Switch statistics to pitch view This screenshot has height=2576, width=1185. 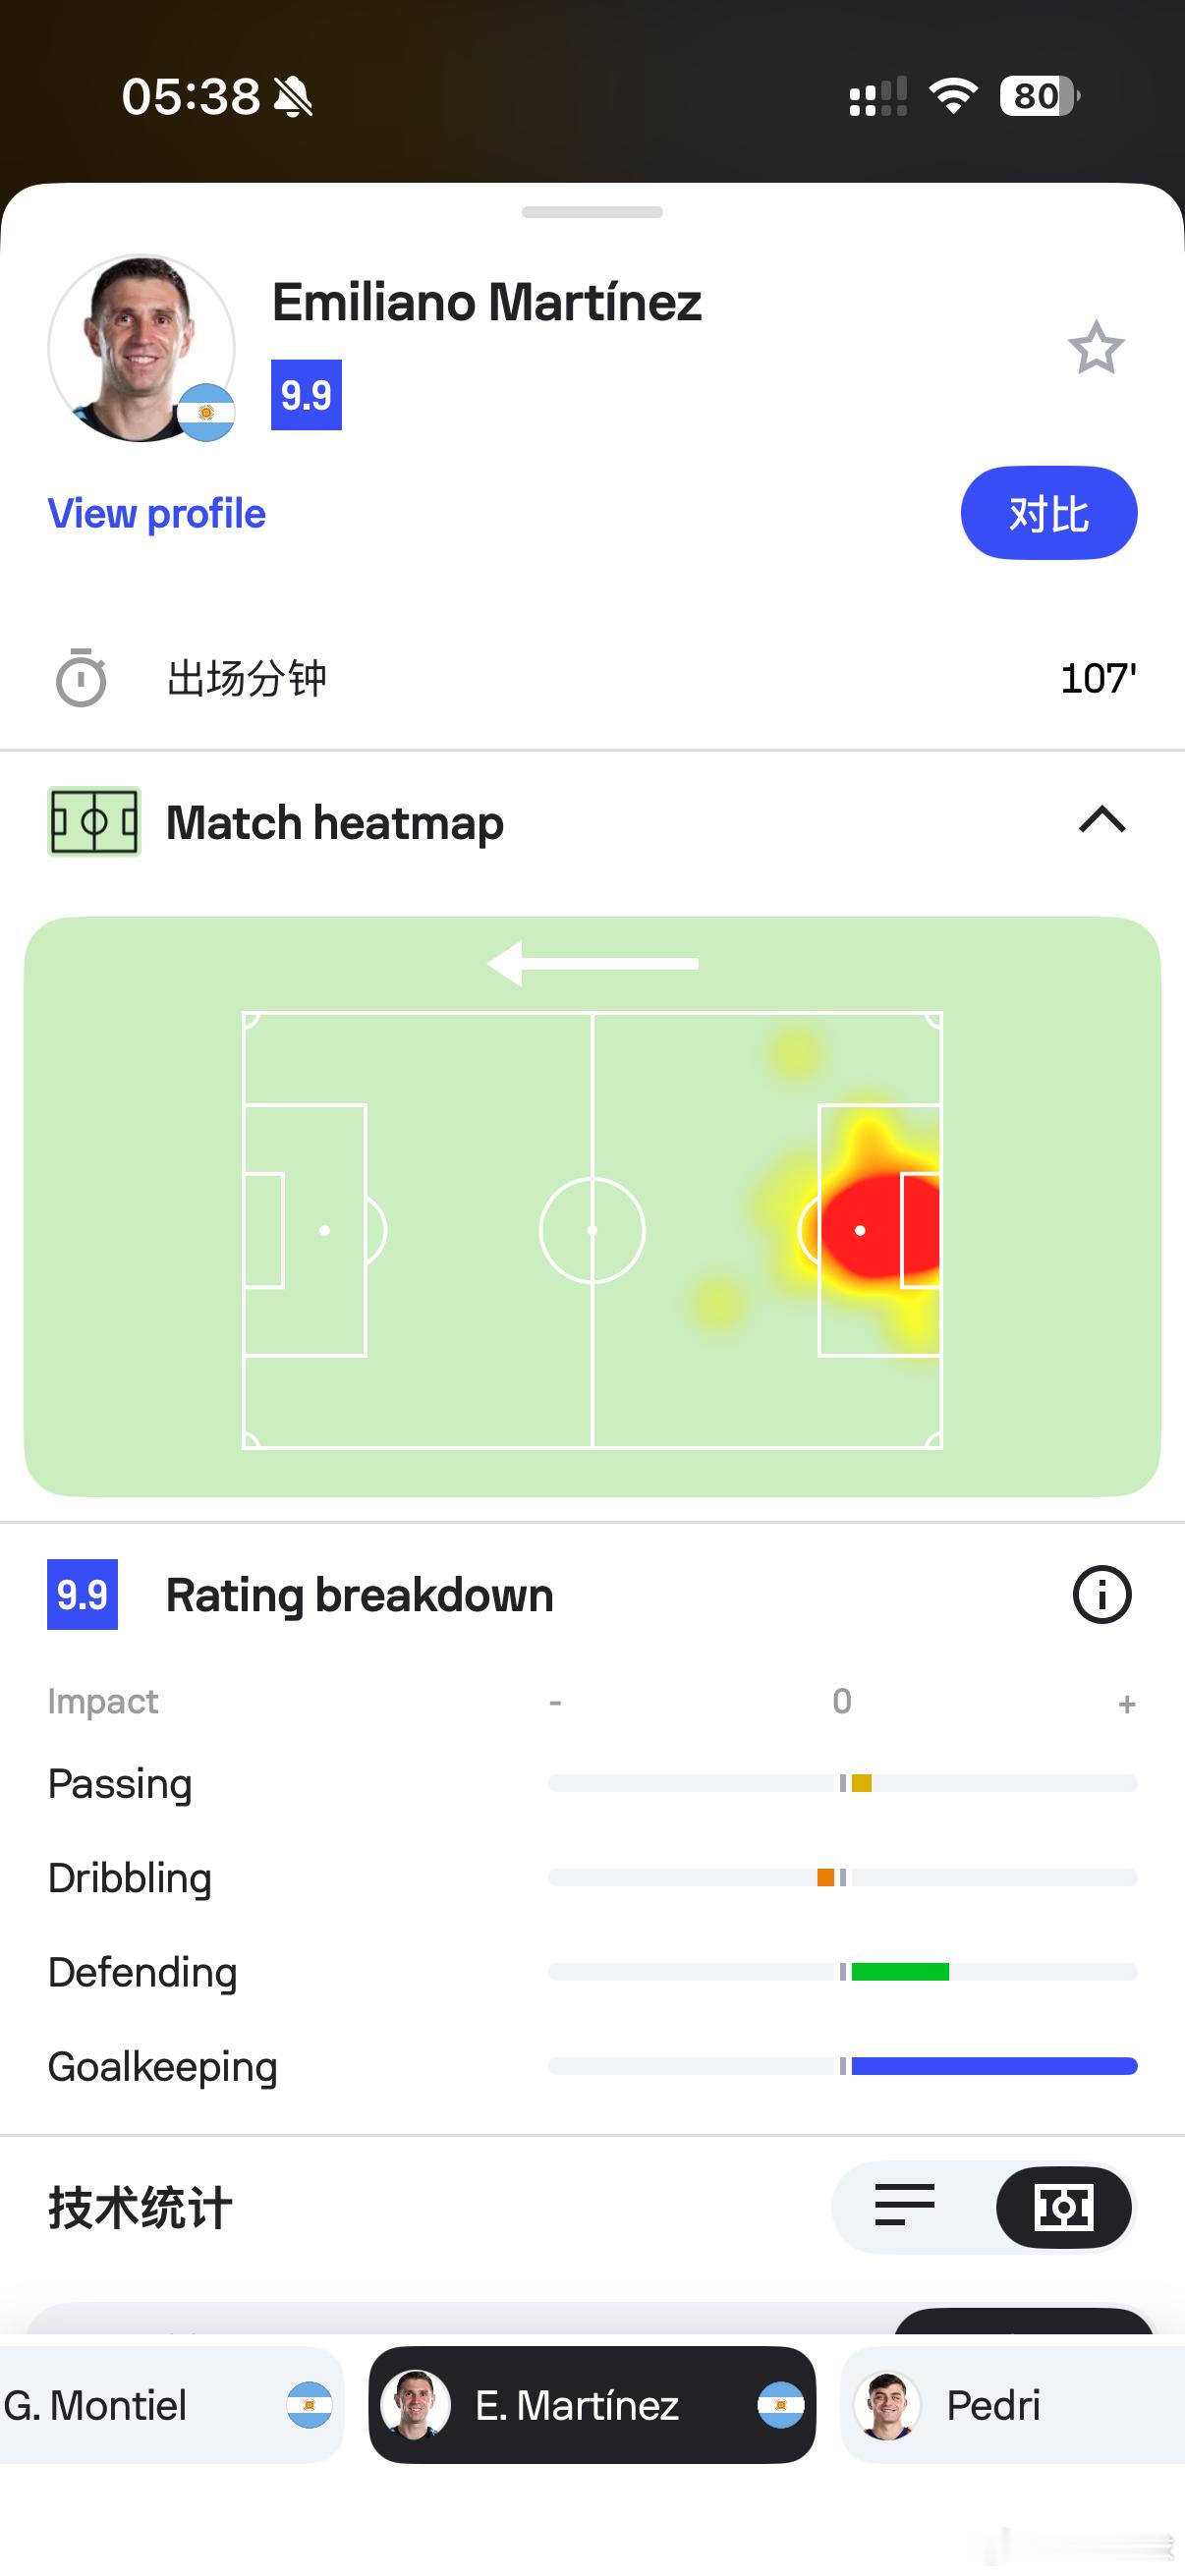point(1064,2206)
